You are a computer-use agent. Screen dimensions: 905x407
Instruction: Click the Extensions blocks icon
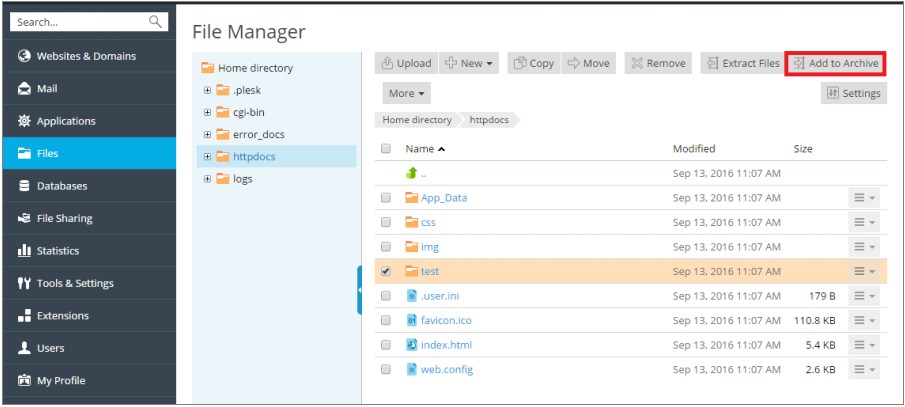pyautogui.click(x=24, y=315)
